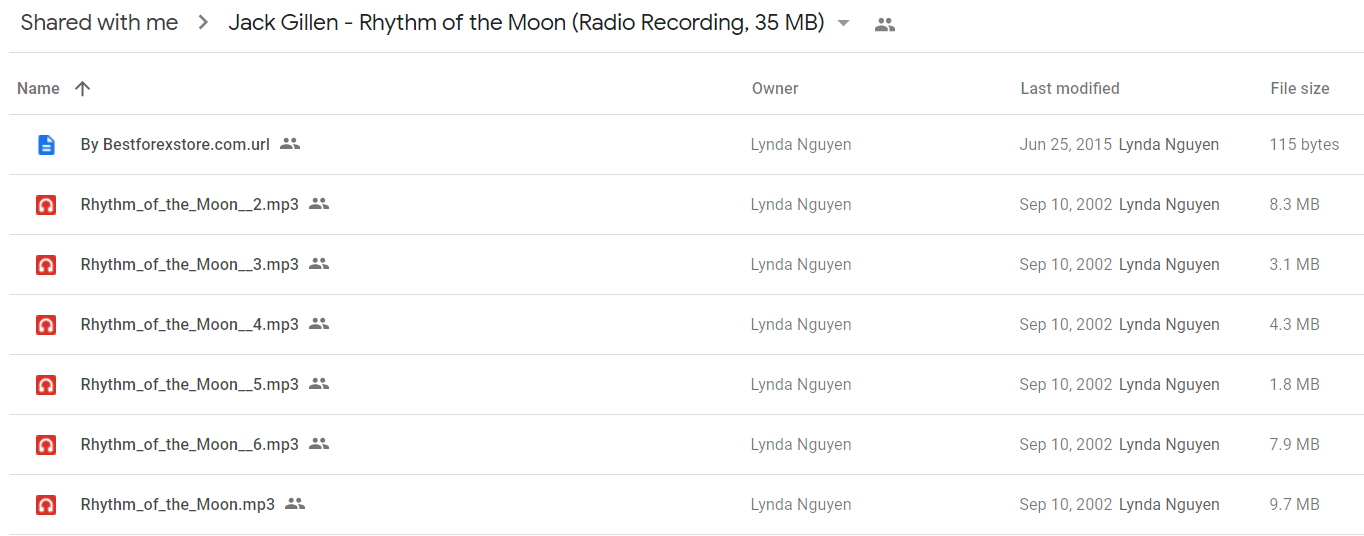Reverse sort order with the Name arrow
1364x536 pixels.
[x=82, y=88]
